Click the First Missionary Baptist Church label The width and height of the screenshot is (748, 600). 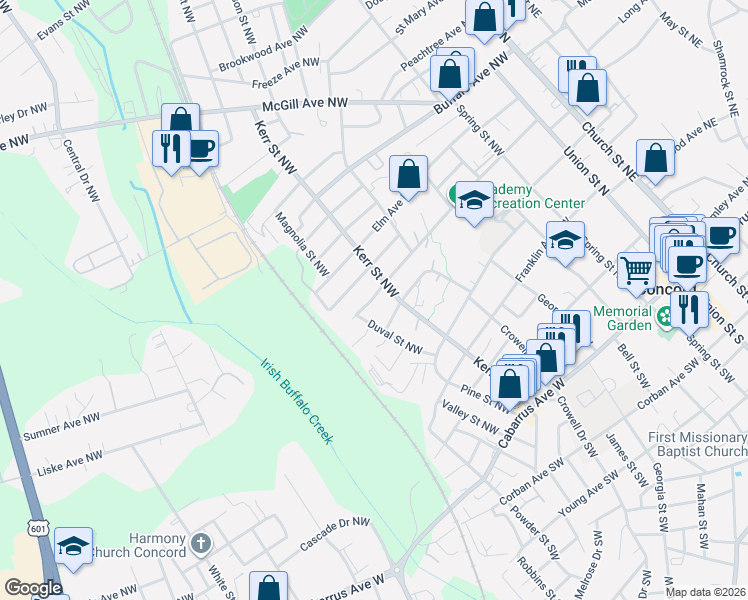(697, 444)
